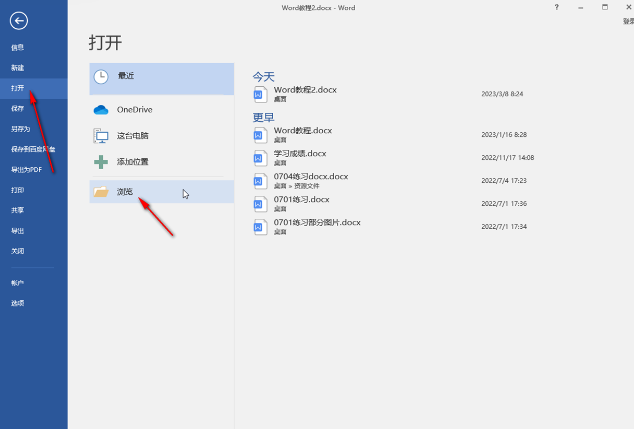634x429 pixels.
Task: Open the Browse folder icon (浏览)
Action: (x=101, y=192)
